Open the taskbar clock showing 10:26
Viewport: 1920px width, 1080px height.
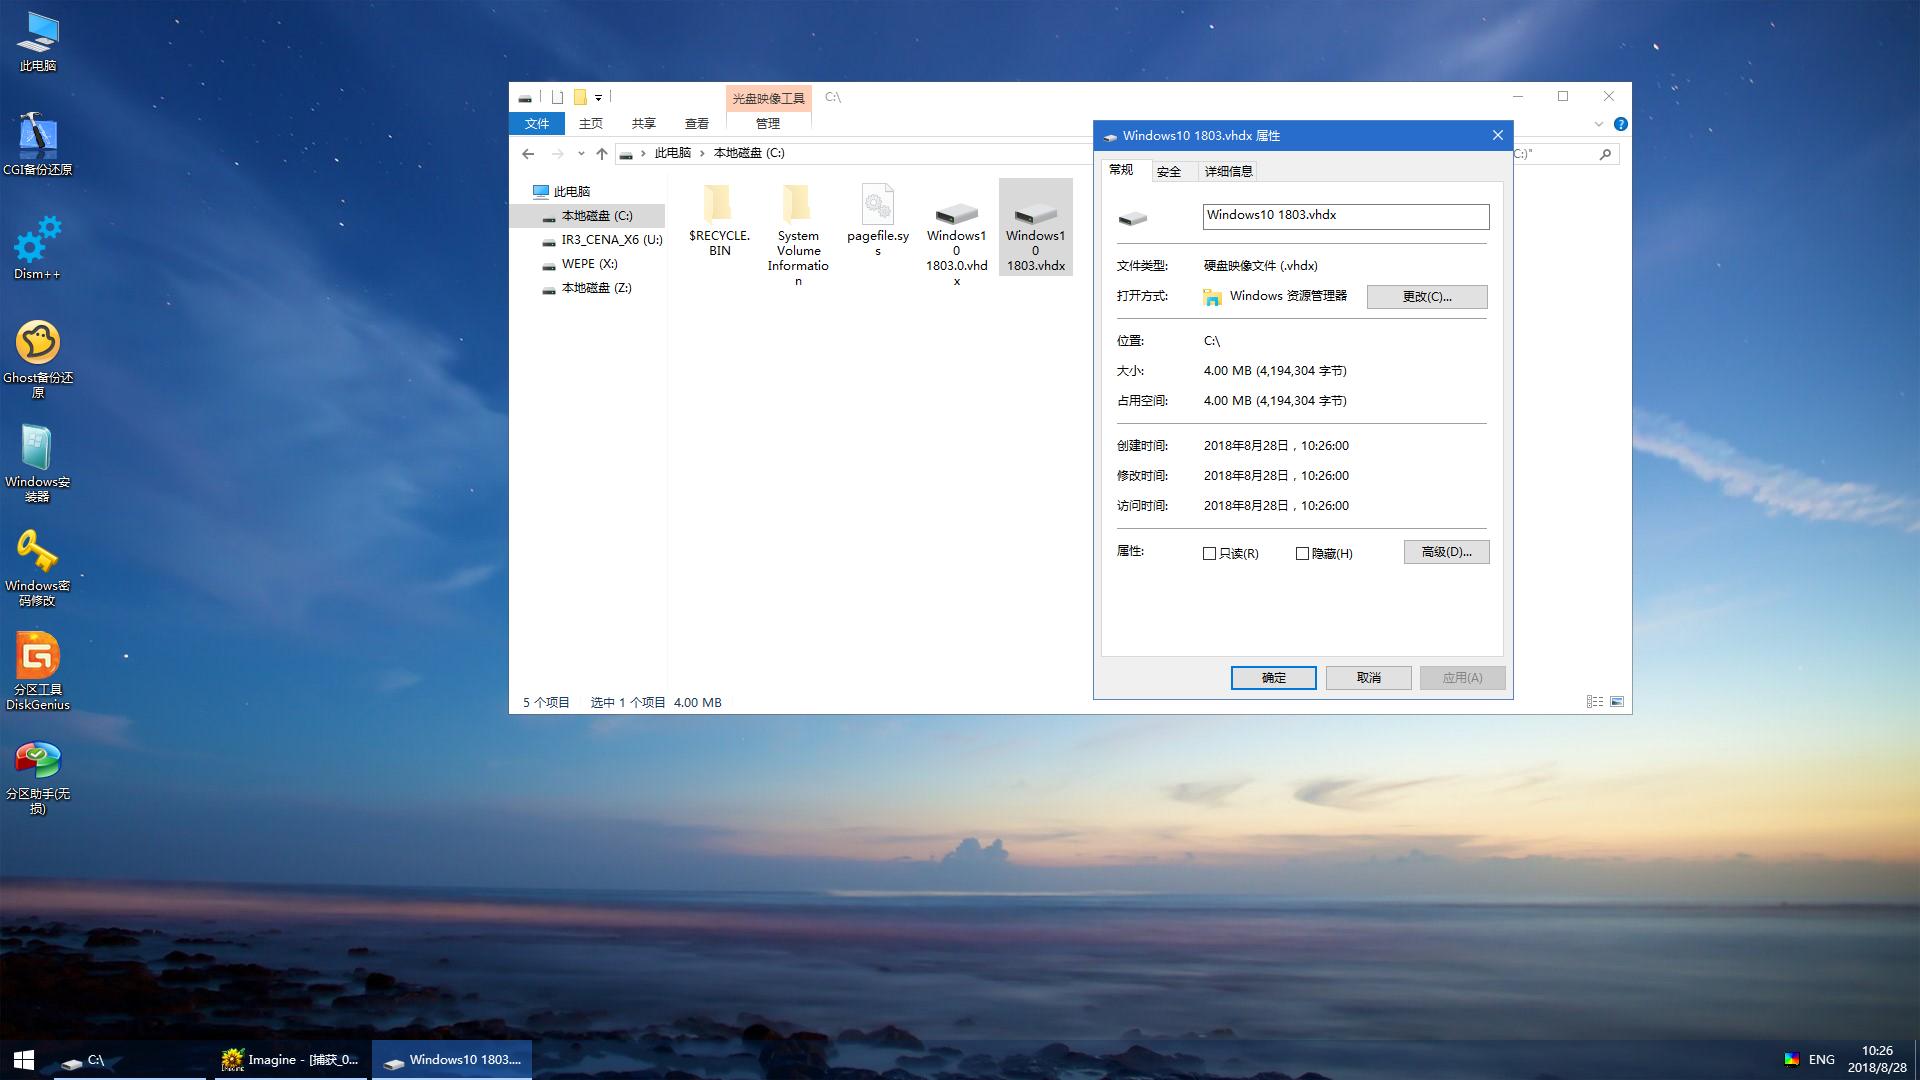pos(1877,1059)
